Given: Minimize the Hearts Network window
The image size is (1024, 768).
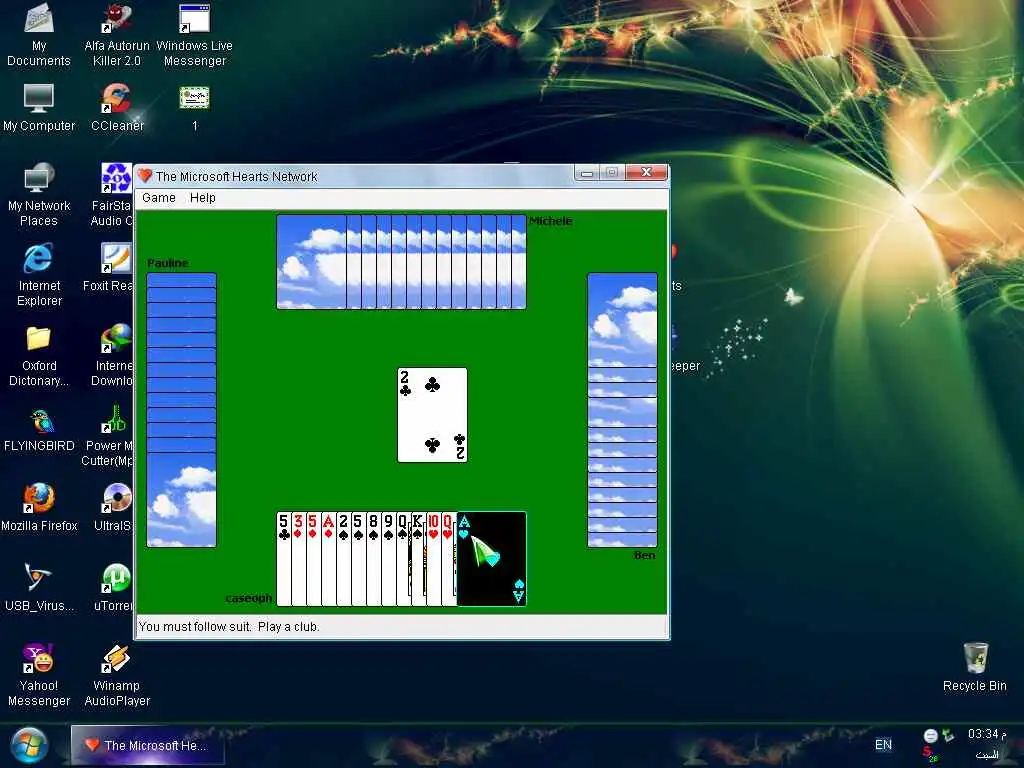Looking at the screenshot, I should pos(587,173).
